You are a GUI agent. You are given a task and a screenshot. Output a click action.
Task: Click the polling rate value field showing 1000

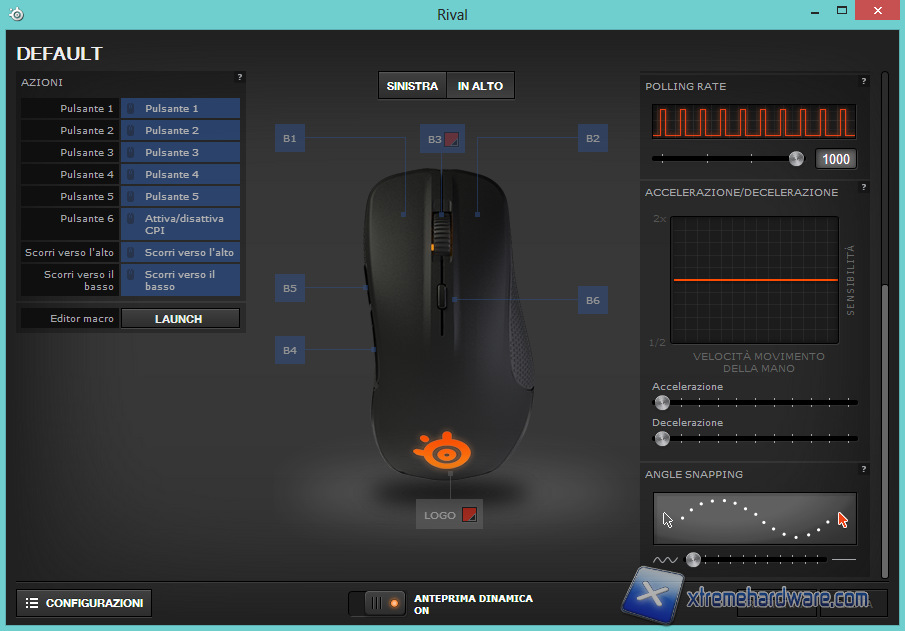tap(835, 159)
